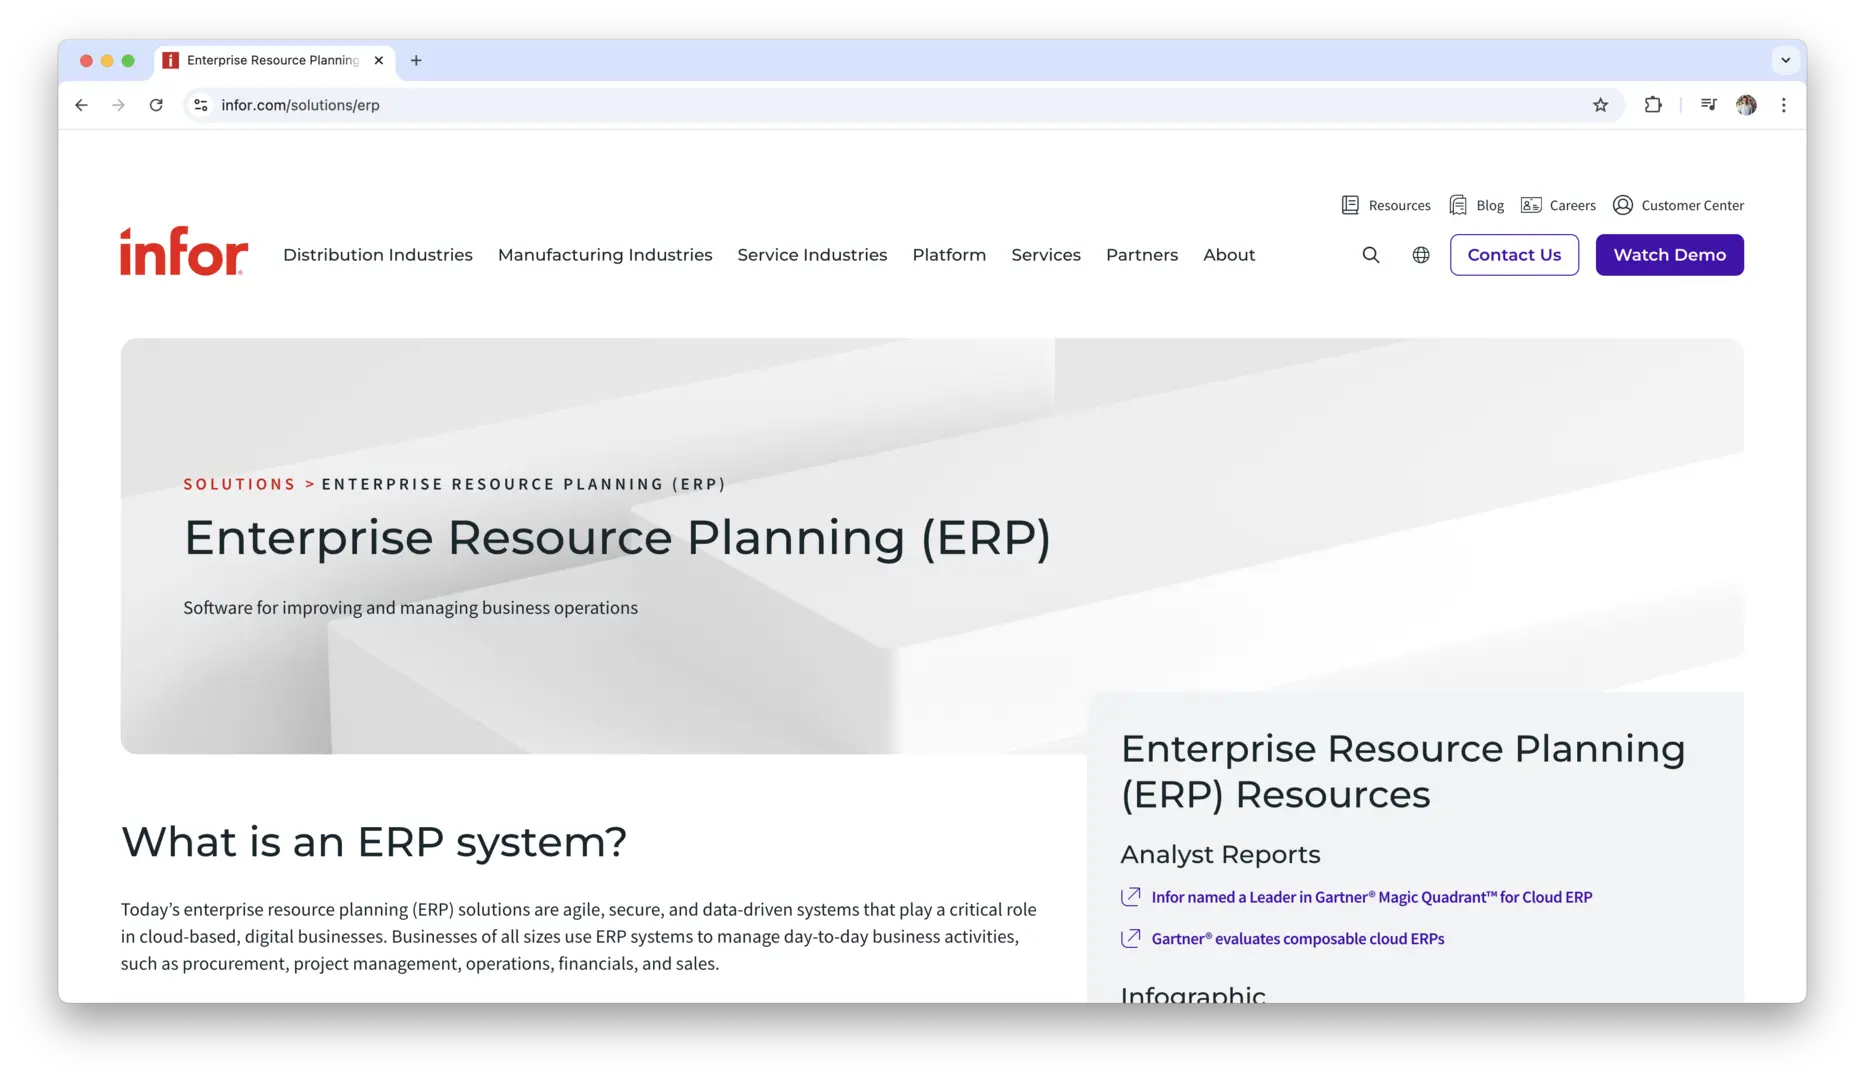The image size is (1865, 1080).
Task: Click the Customer Center user icon
Action: (x=1623, y=205)
